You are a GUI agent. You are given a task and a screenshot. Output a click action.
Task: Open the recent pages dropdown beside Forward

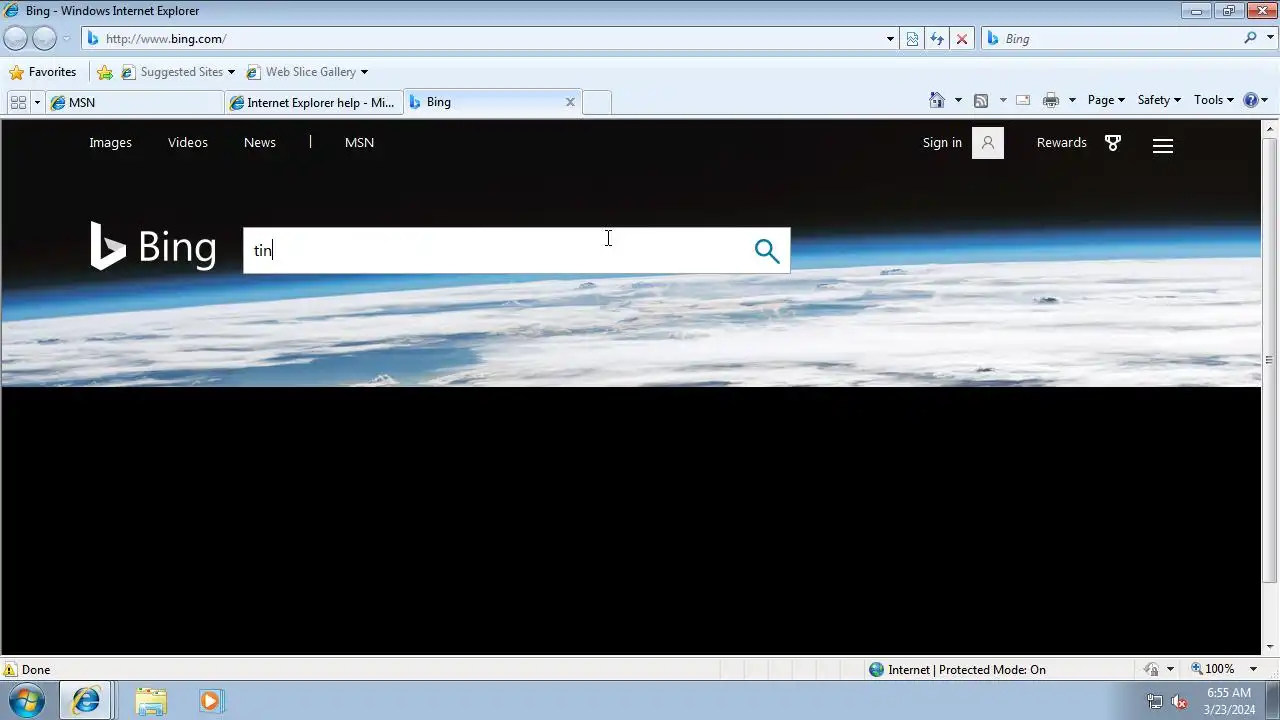point(66,39)
